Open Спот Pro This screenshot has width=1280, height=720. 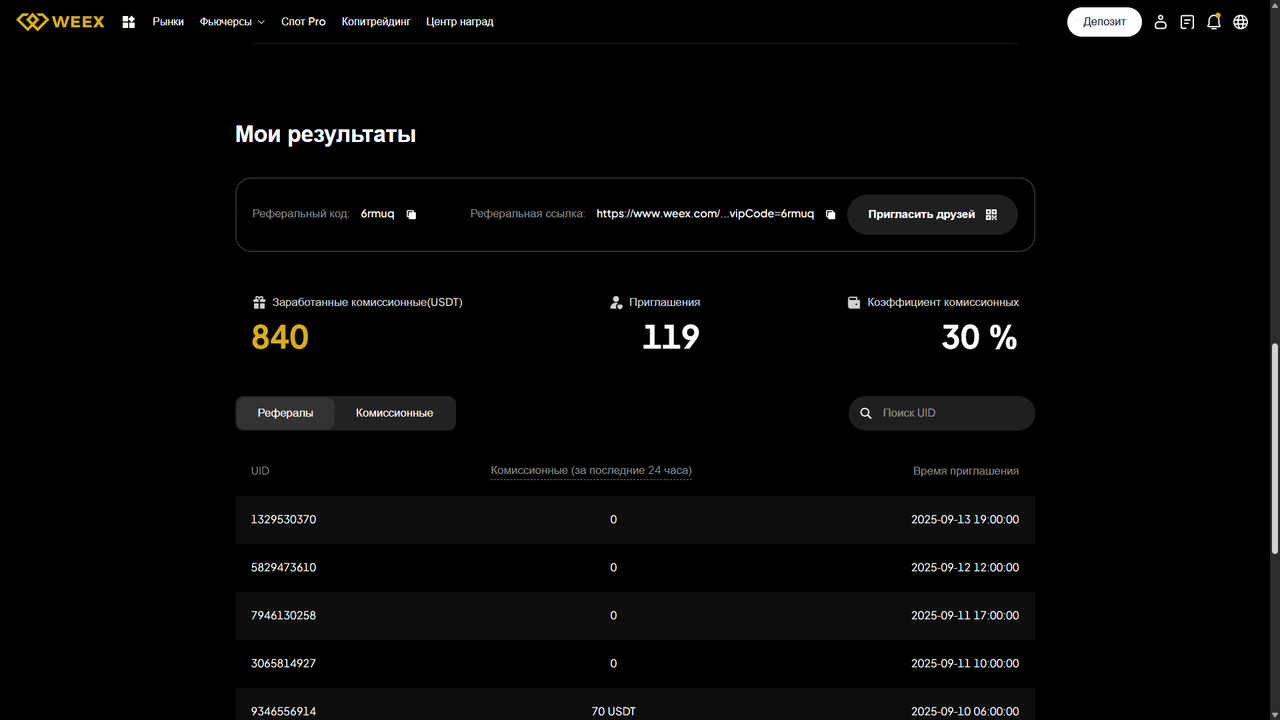[x=303, y=22]
